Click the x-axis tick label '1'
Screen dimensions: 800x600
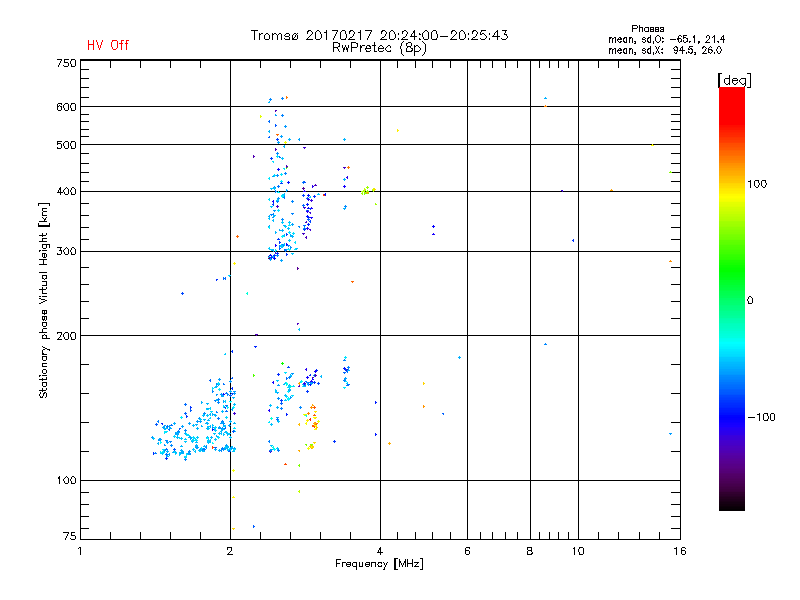80,551
